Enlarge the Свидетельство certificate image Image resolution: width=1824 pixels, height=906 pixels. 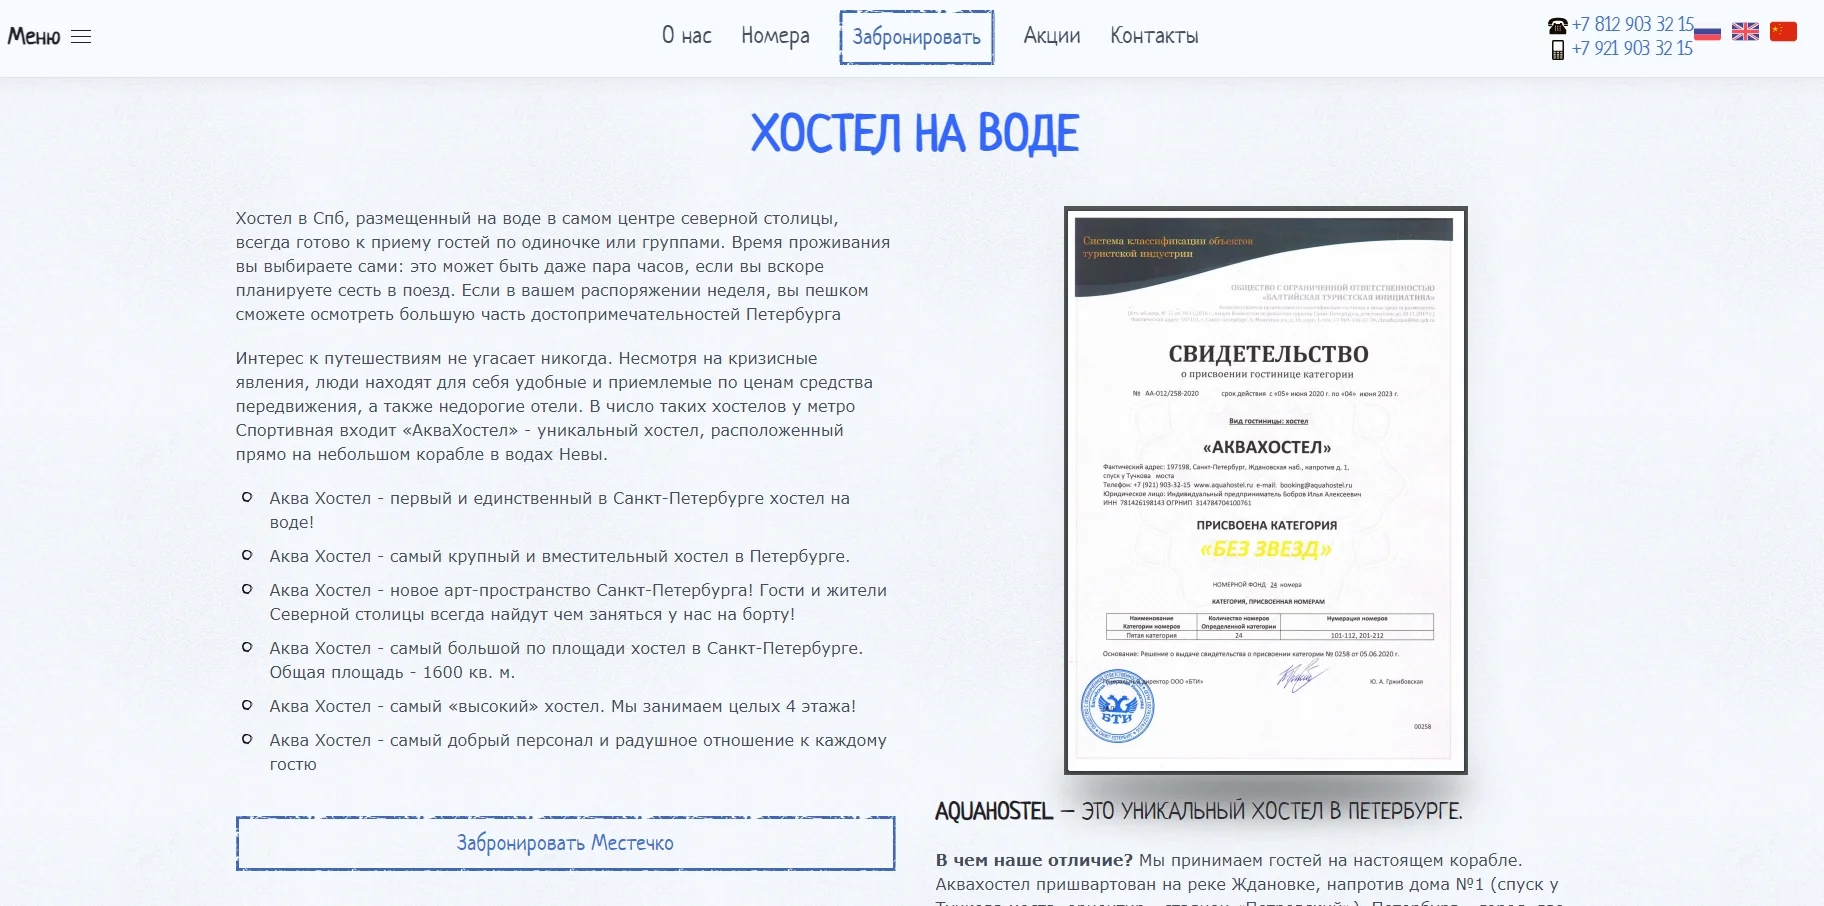(x=1266, y=490)
